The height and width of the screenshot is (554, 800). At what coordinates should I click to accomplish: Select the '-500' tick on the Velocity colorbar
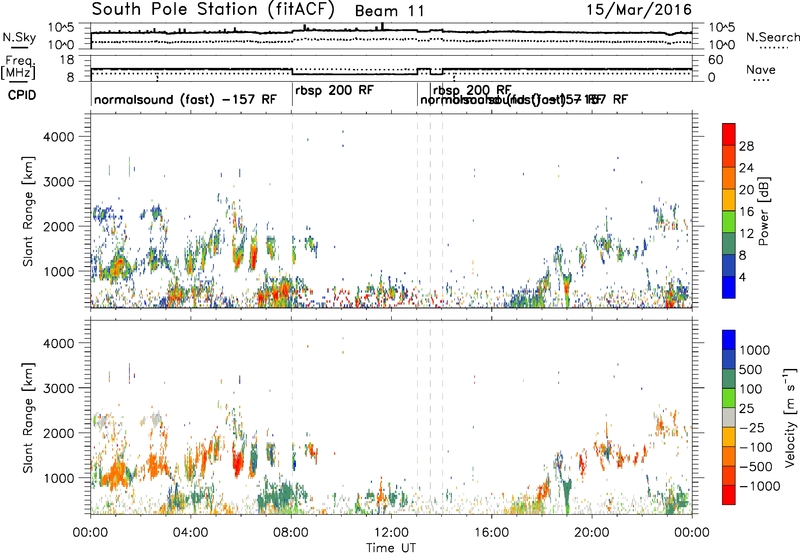(x=756, y=466)
